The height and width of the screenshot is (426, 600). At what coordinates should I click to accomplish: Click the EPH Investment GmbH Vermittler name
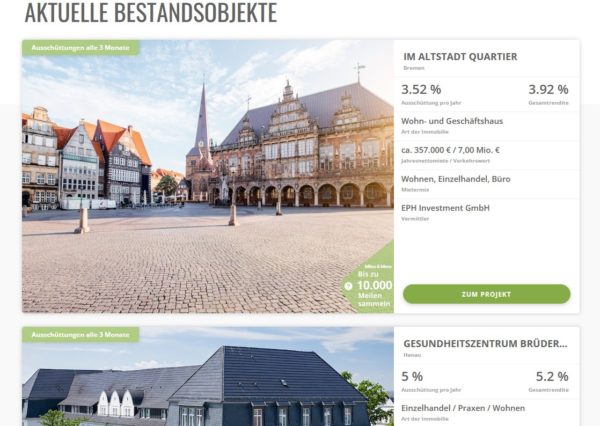(445, 208)
